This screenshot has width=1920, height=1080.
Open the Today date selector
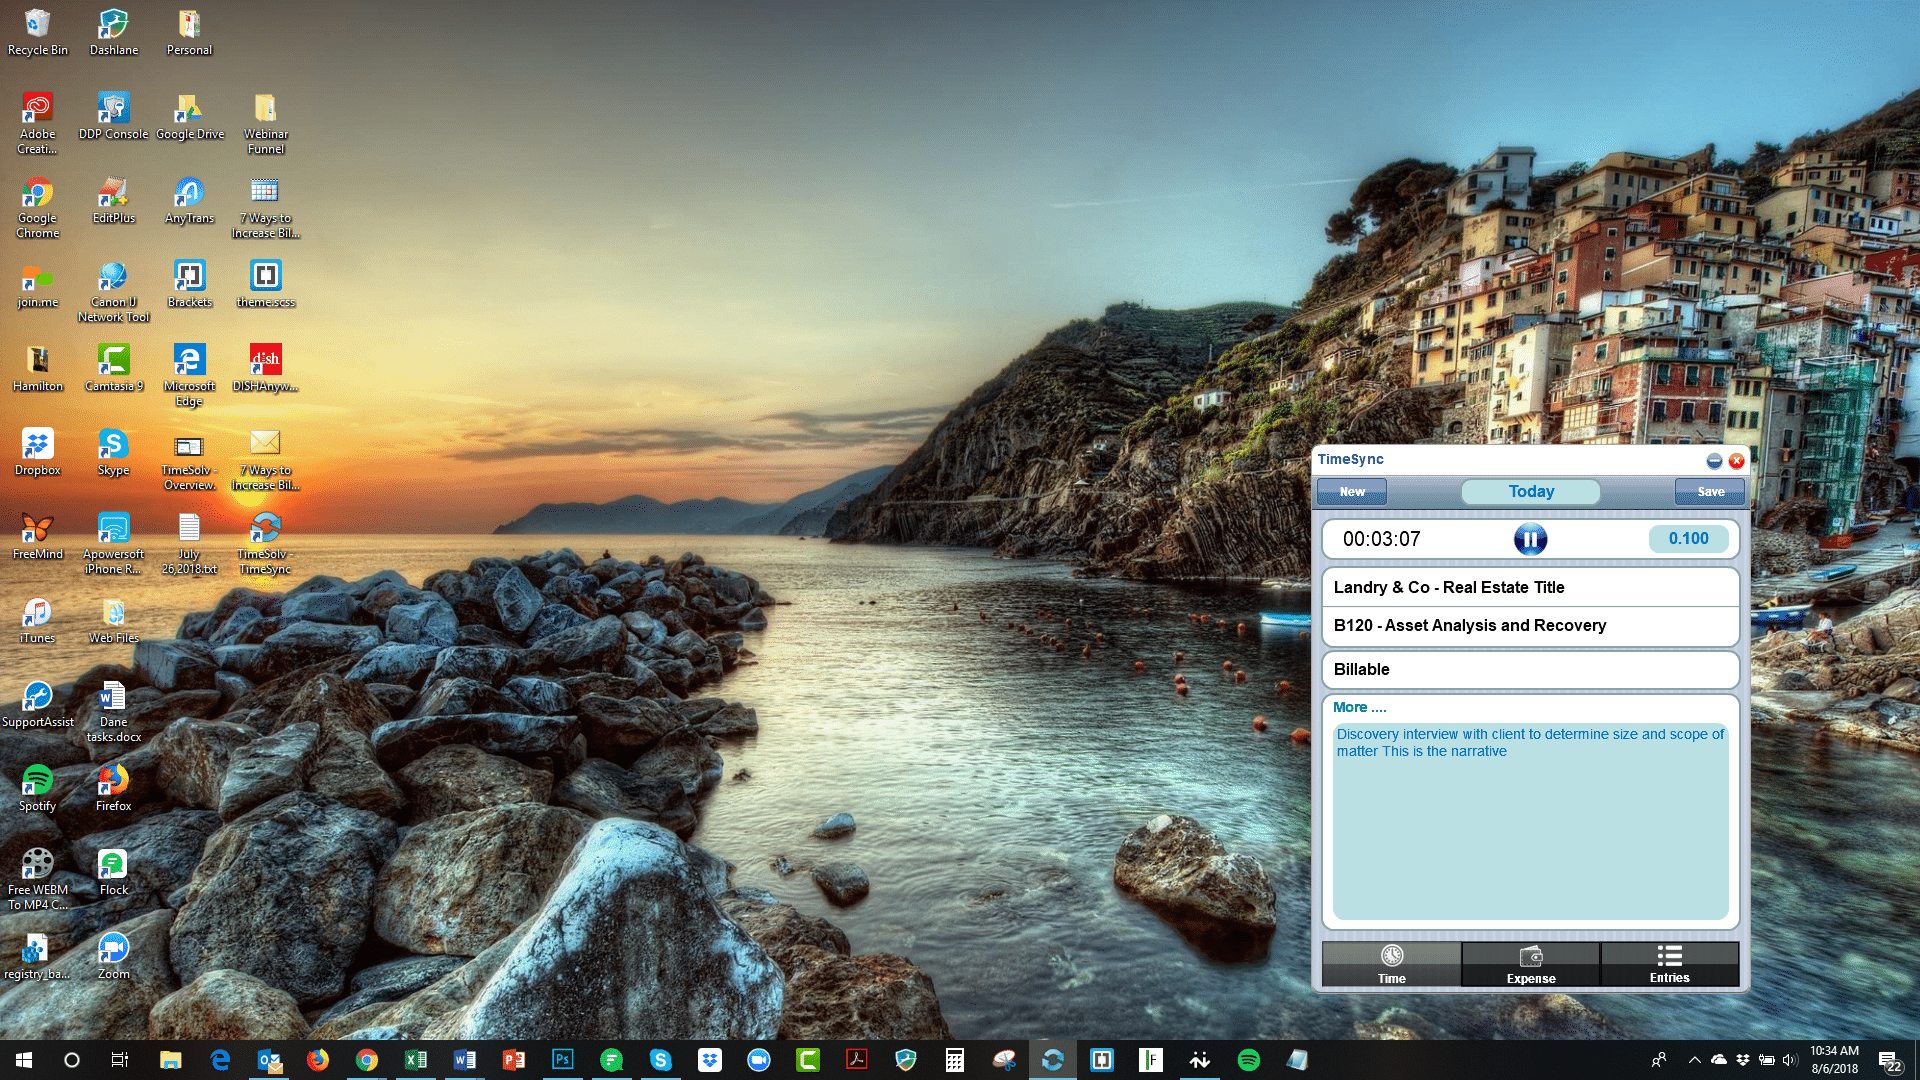click(x=1530, y=492)
